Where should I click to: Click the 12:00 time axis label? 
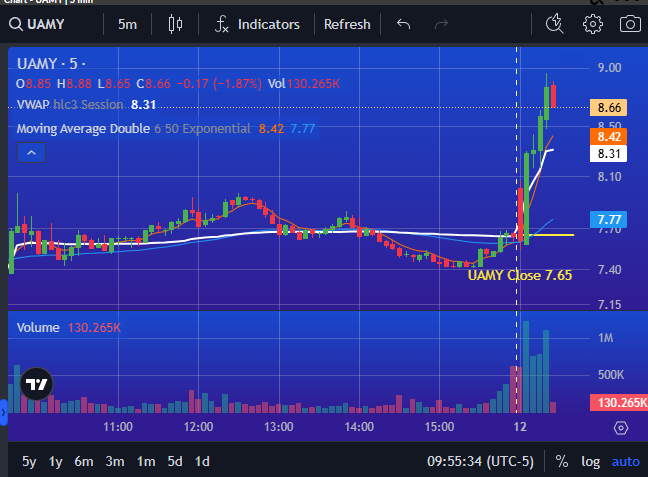tap(198, 427)
